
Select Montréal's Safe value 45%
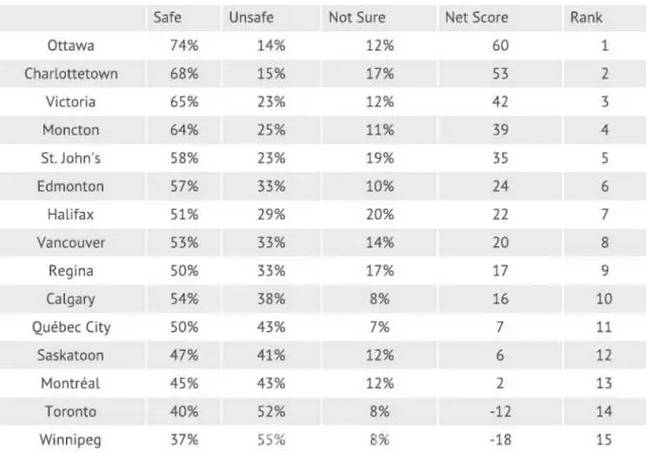[x=184, y=383]
